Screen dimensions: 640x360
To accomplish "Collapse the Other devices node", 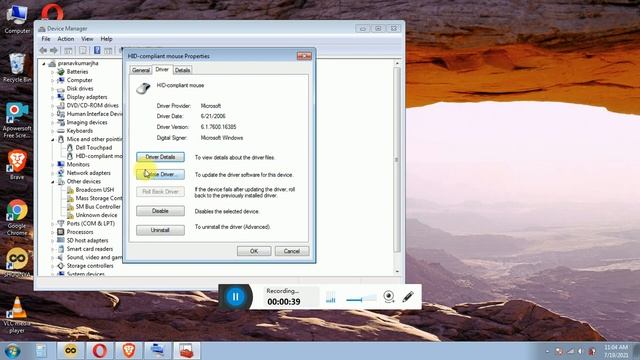I will (53, 182).
